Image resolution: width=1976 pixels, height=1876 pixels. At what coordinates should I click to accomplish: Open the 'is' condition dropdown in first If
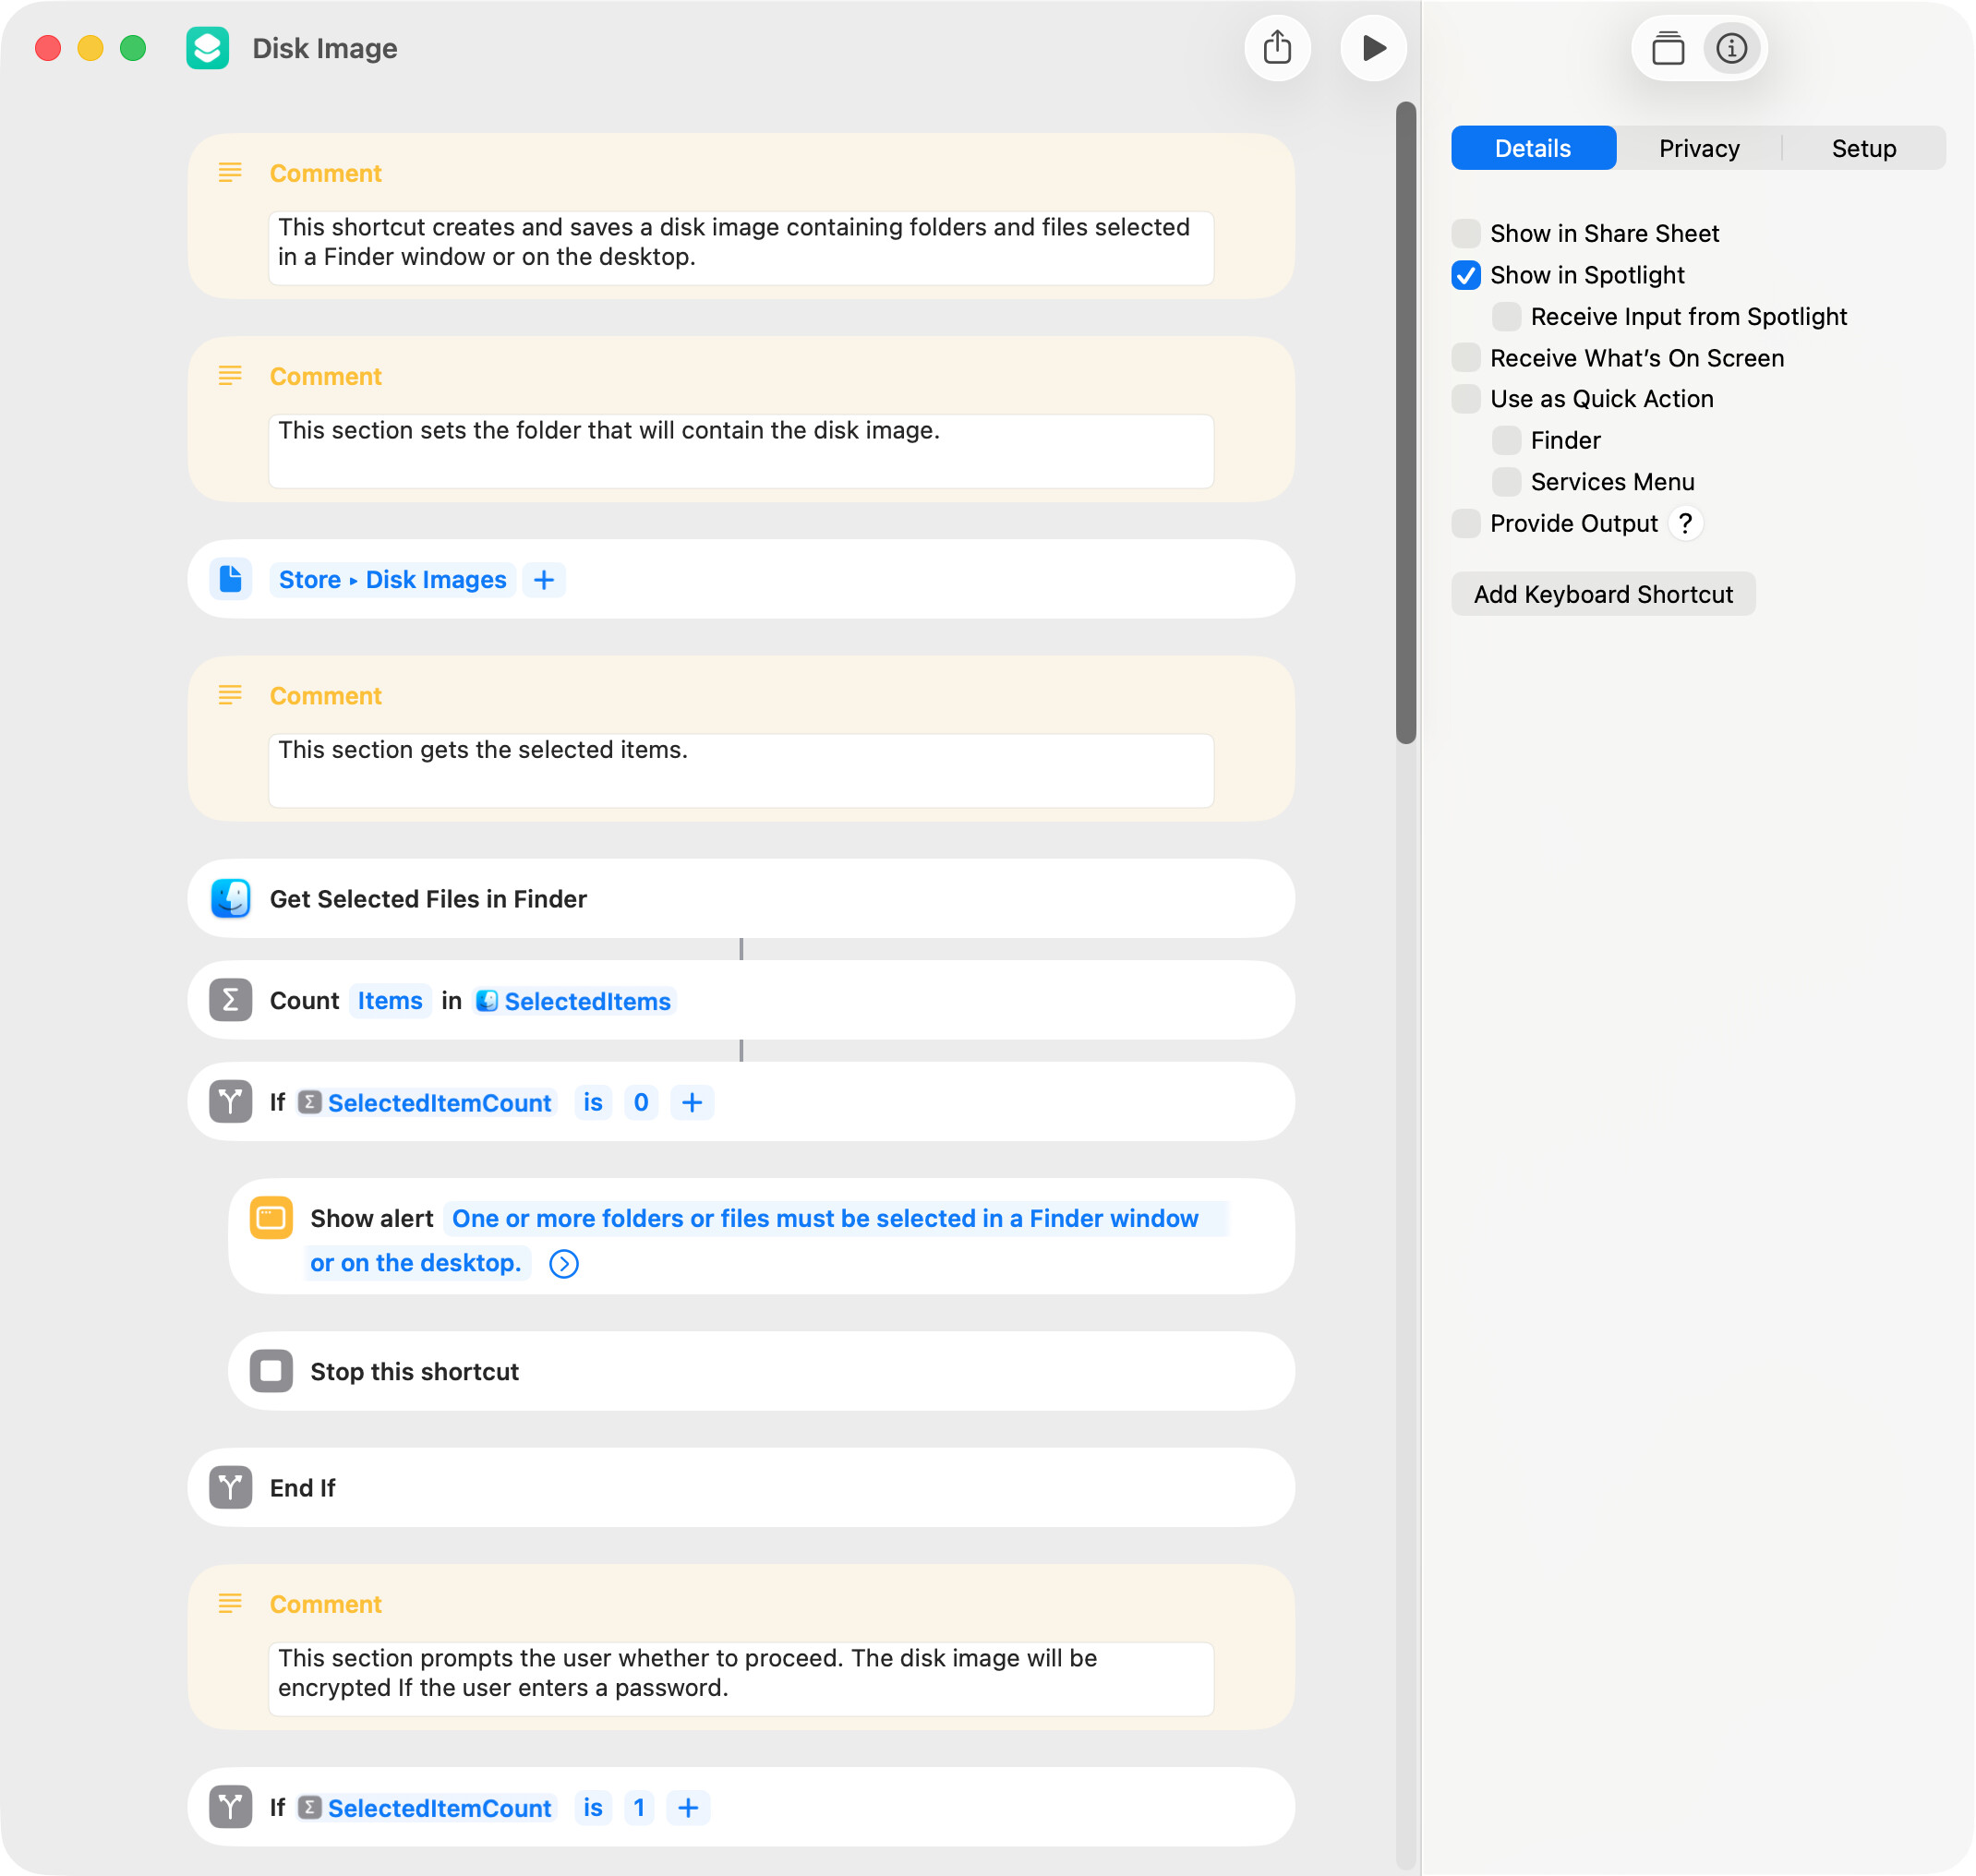coord(593,1102)
